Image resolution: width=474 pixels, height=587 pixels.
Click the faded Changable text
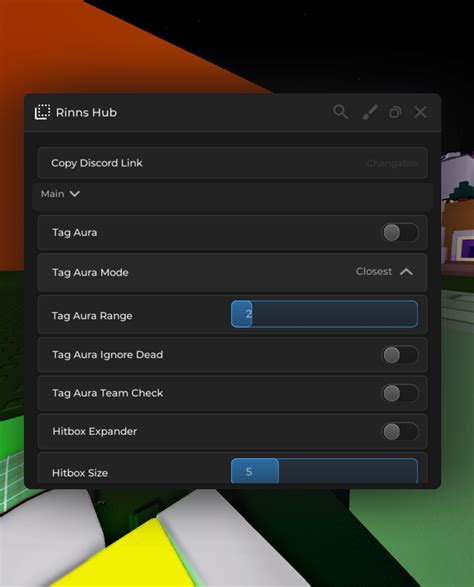pyautogui.click(x=392, y=164)
